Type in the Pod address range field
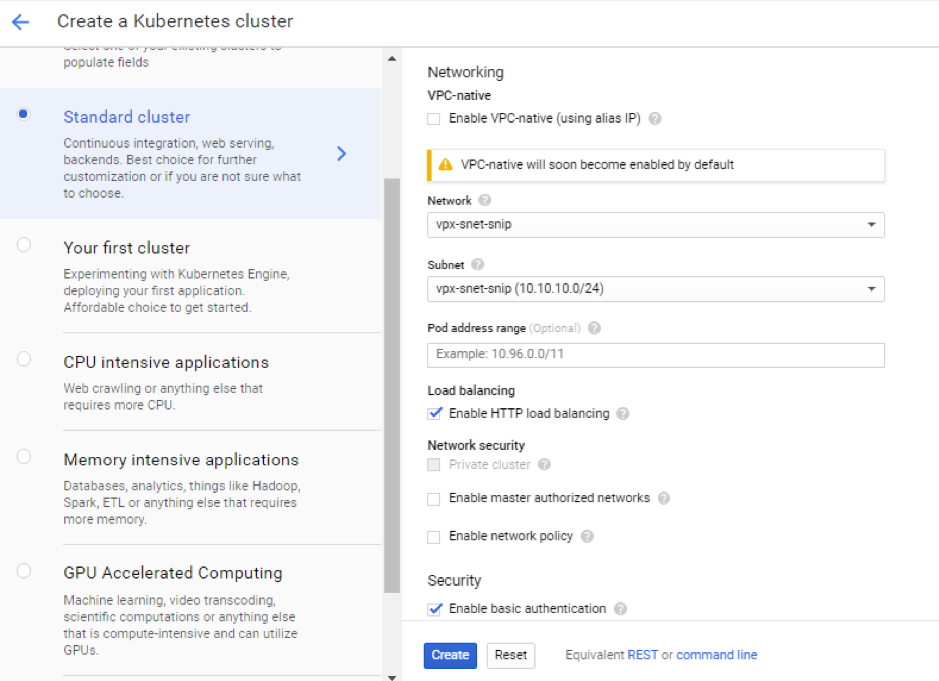This screenshot has height=681, width=939. click(x=655, y=355)
